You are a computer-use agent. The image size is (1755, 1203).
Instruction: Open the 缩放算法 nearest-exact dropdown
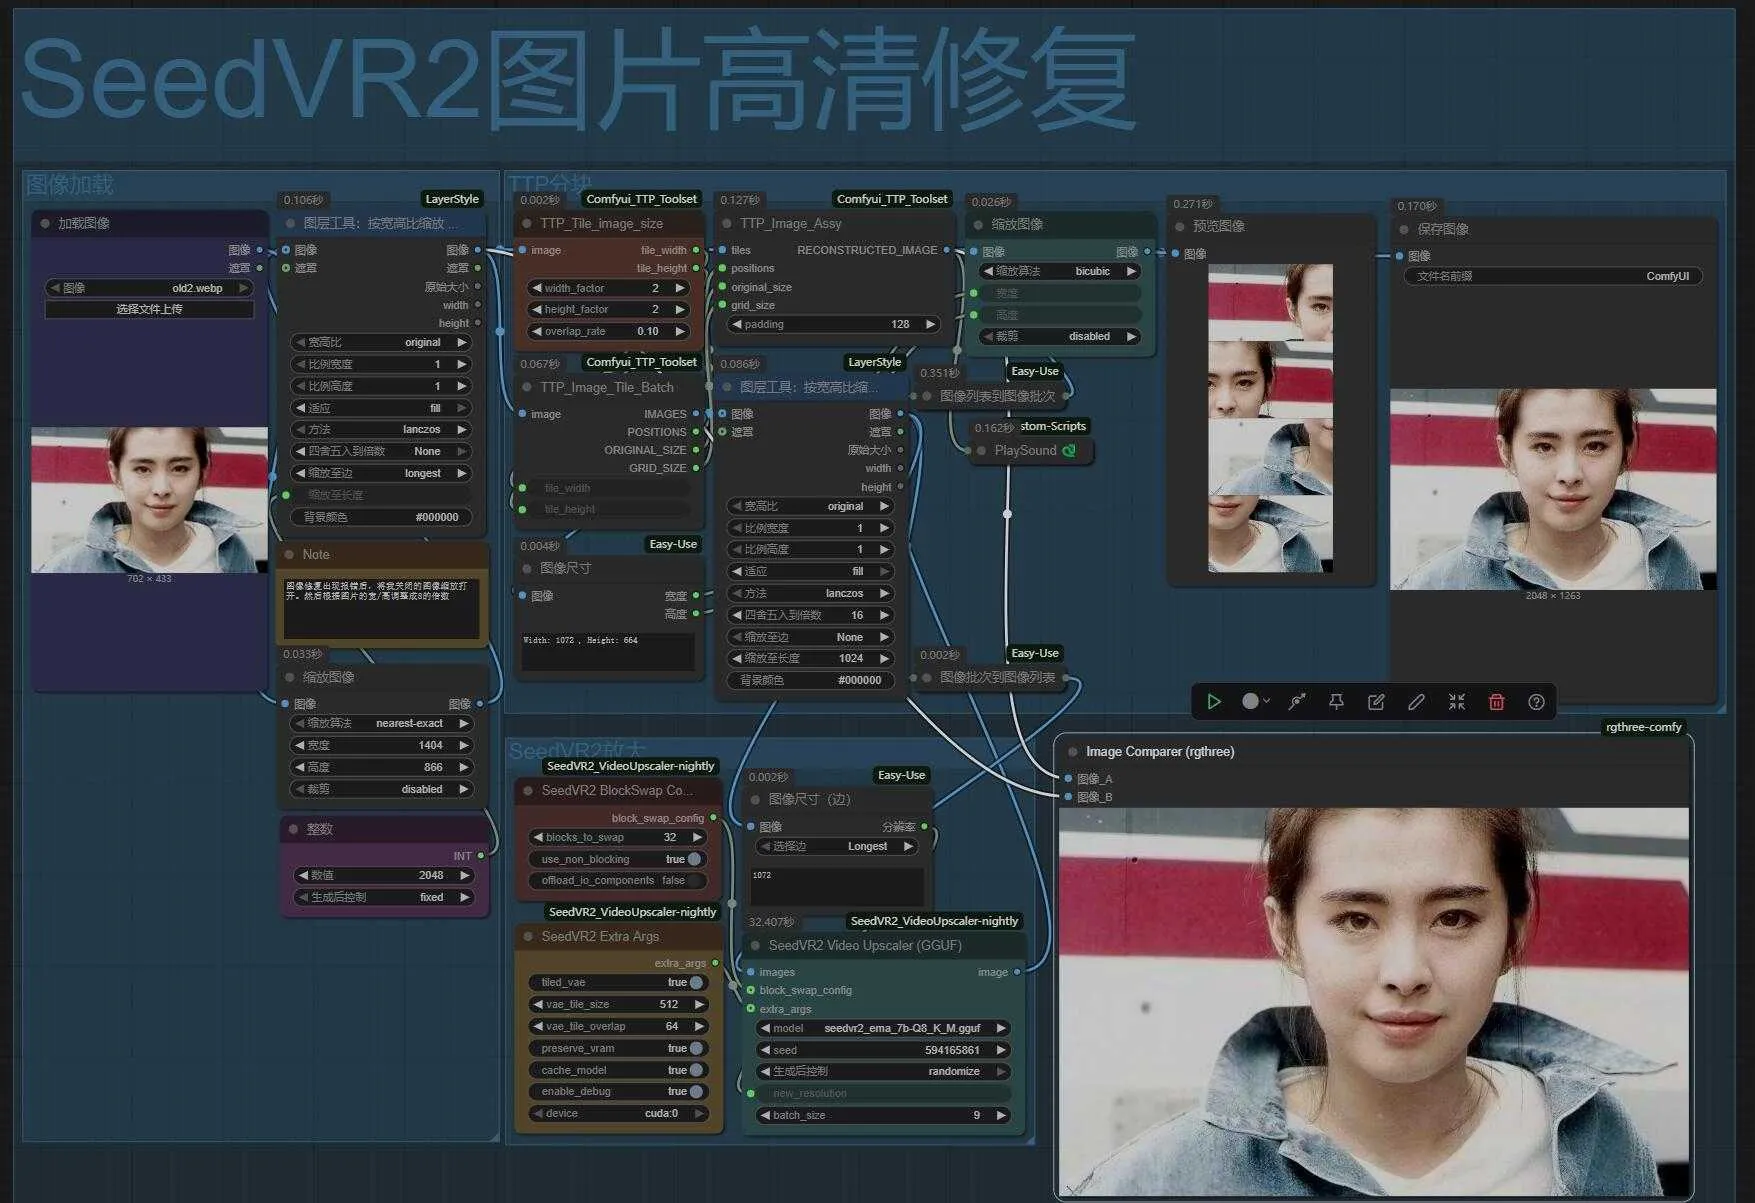tap(381, 723)
